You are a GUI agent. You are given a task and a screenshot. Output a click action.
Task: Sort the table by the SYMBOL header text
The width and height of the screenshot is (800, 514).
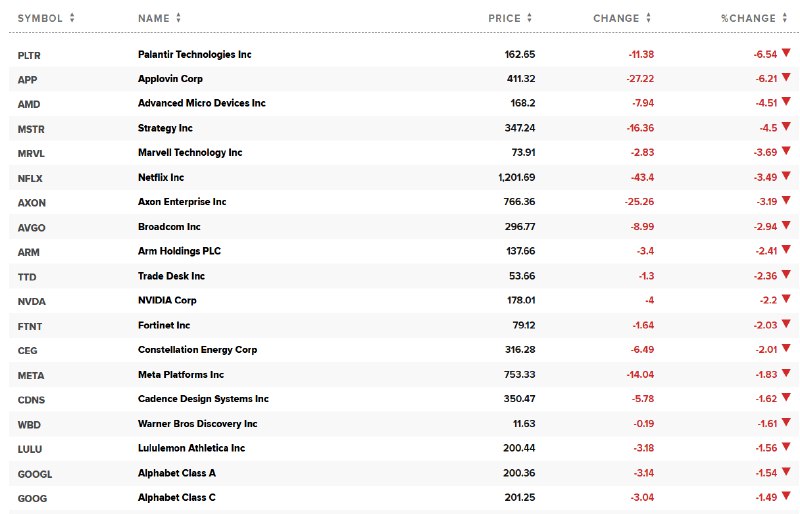click(40, 18)
